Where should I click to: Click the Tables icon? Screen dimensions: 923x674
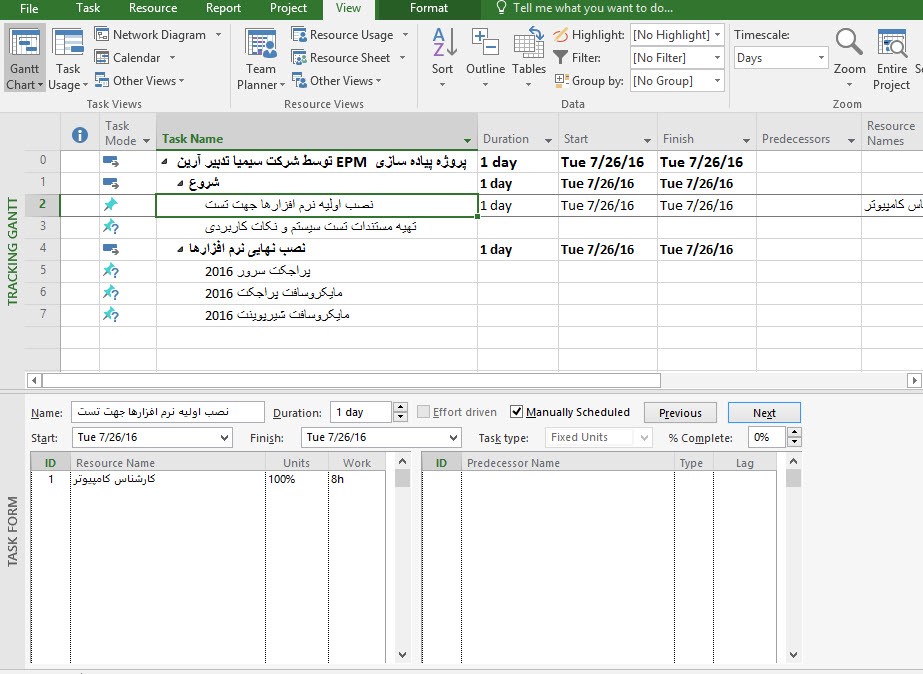(x=529, y=45)
